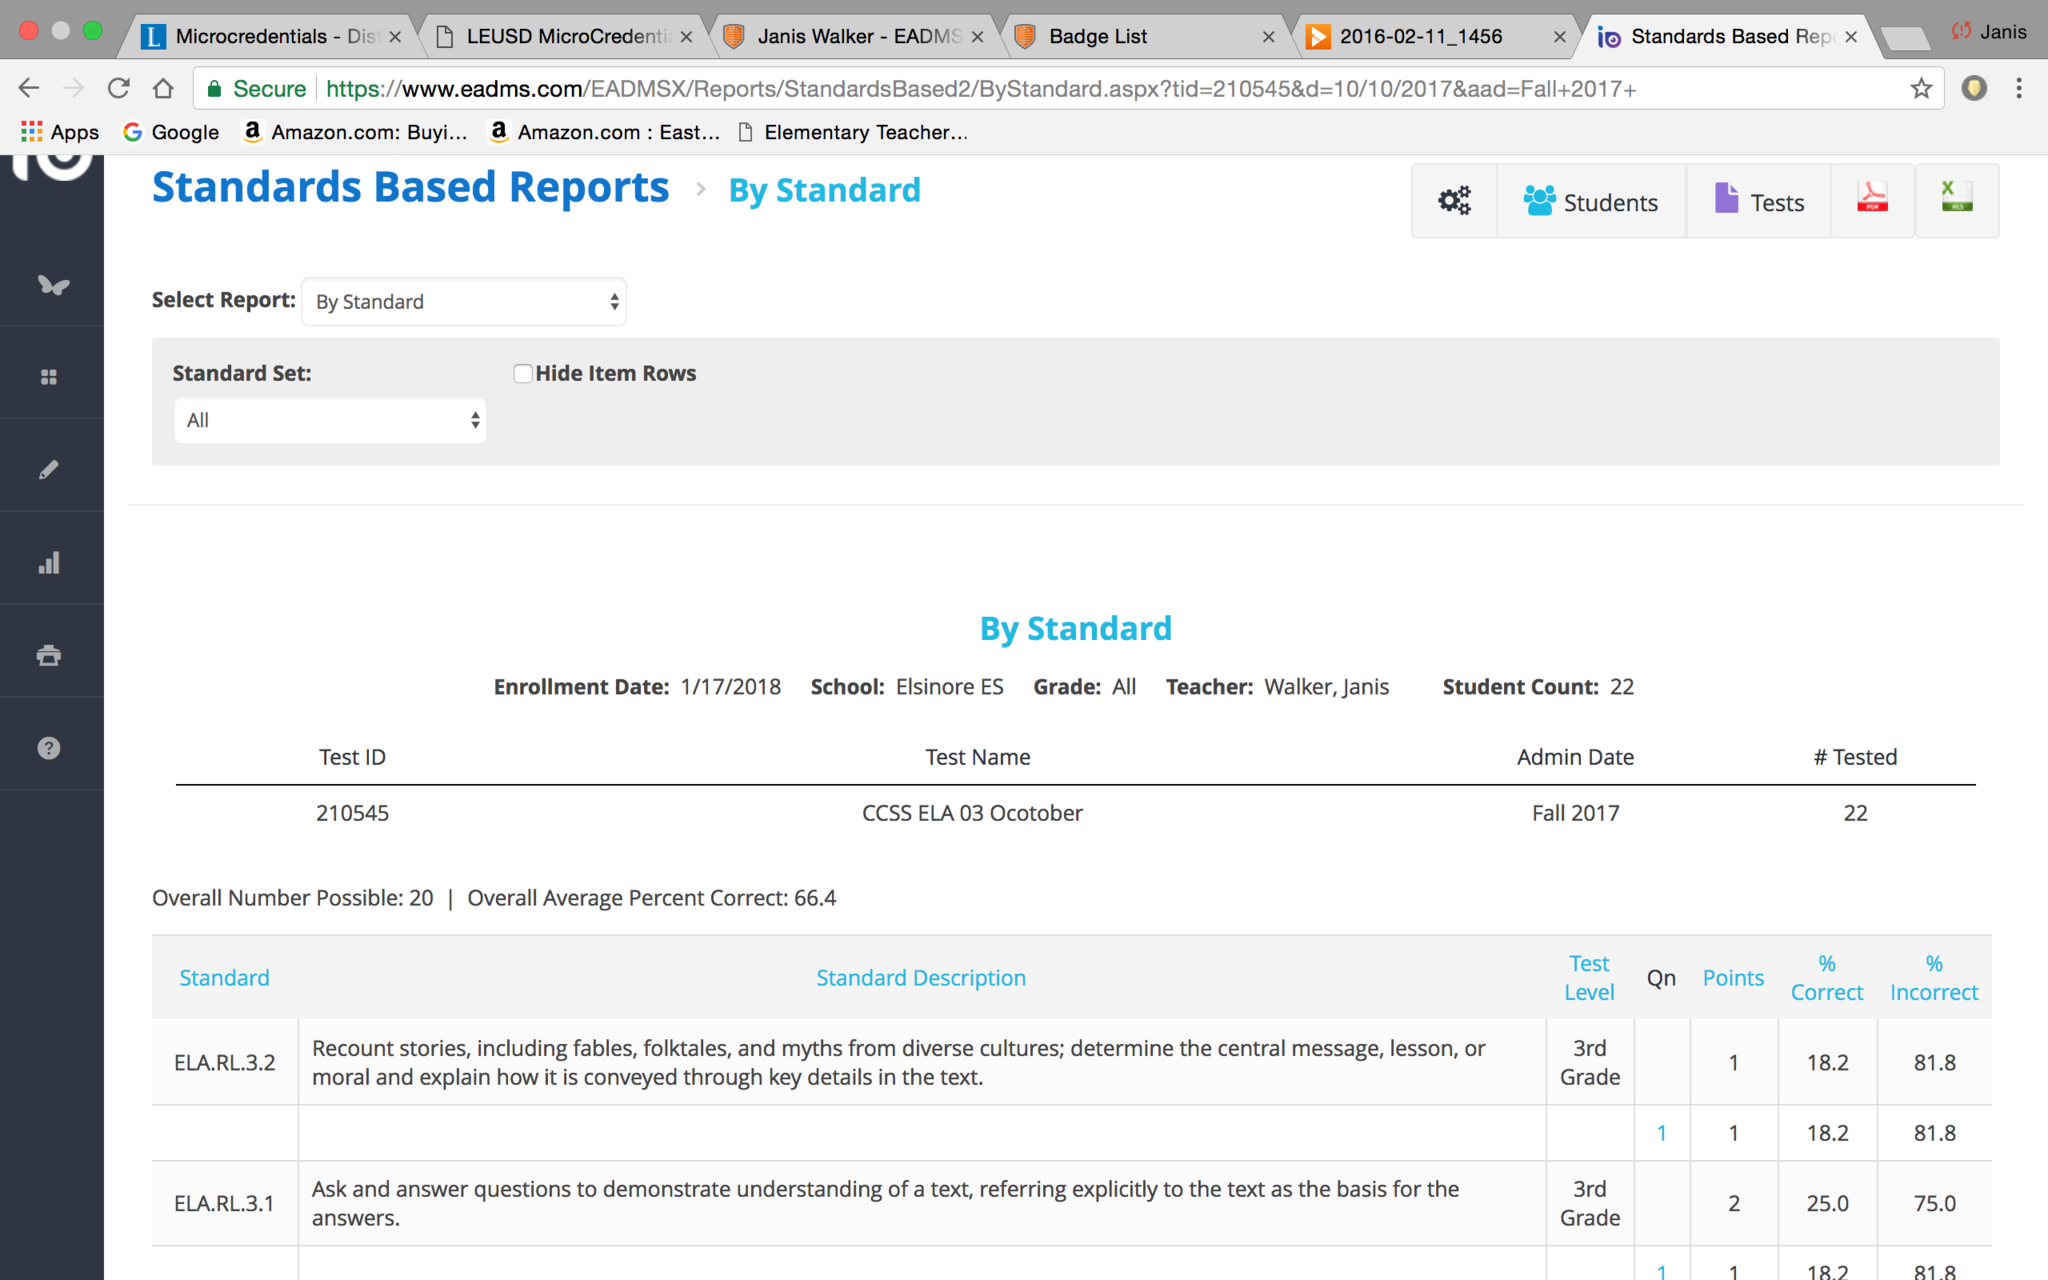Click the Students button

1590,202
